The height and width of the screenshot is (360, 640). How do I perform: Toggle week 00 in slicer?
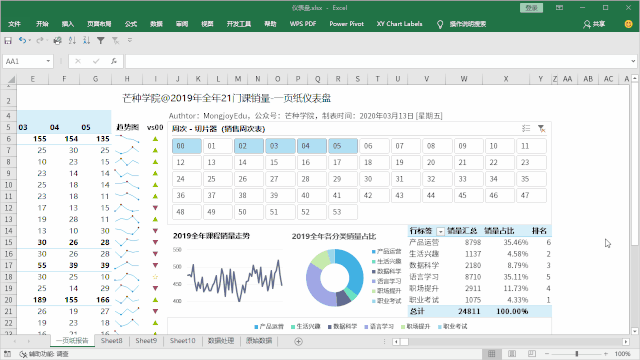tap(187, 146)
